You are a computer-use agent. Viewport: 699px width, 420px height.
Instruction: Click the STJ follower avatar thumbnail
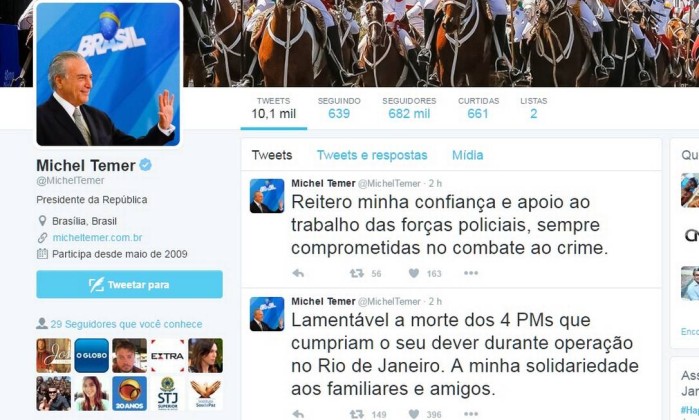167,394
